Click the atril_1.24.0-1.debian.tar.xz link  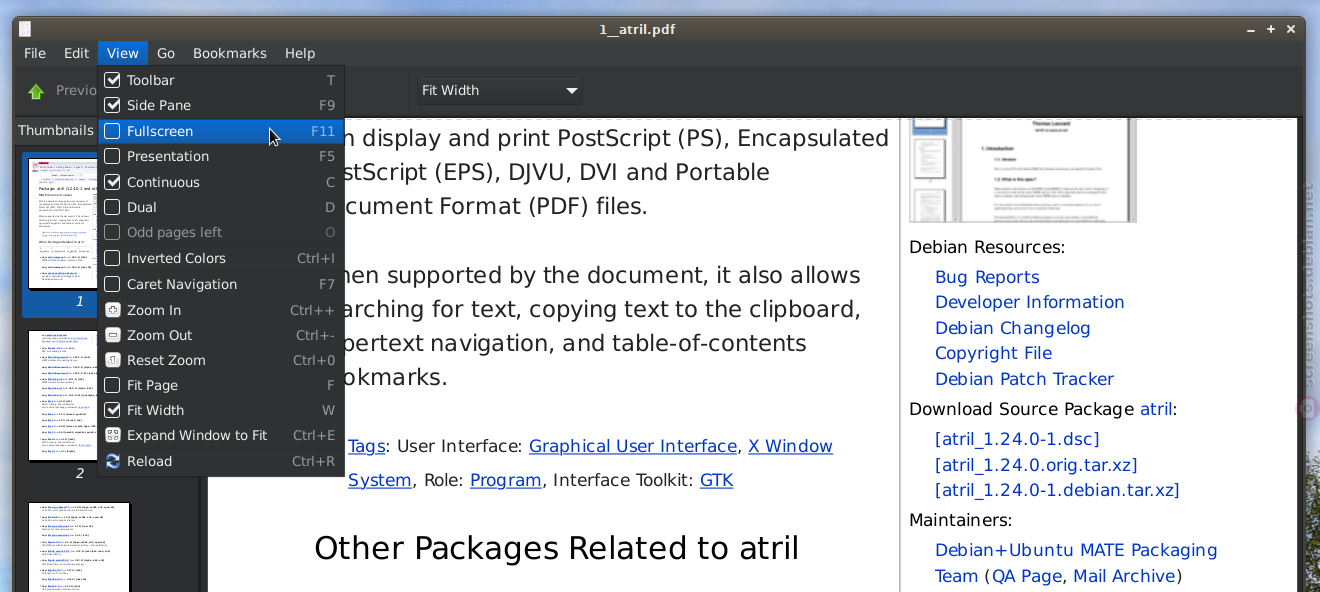click(1057, 490)
